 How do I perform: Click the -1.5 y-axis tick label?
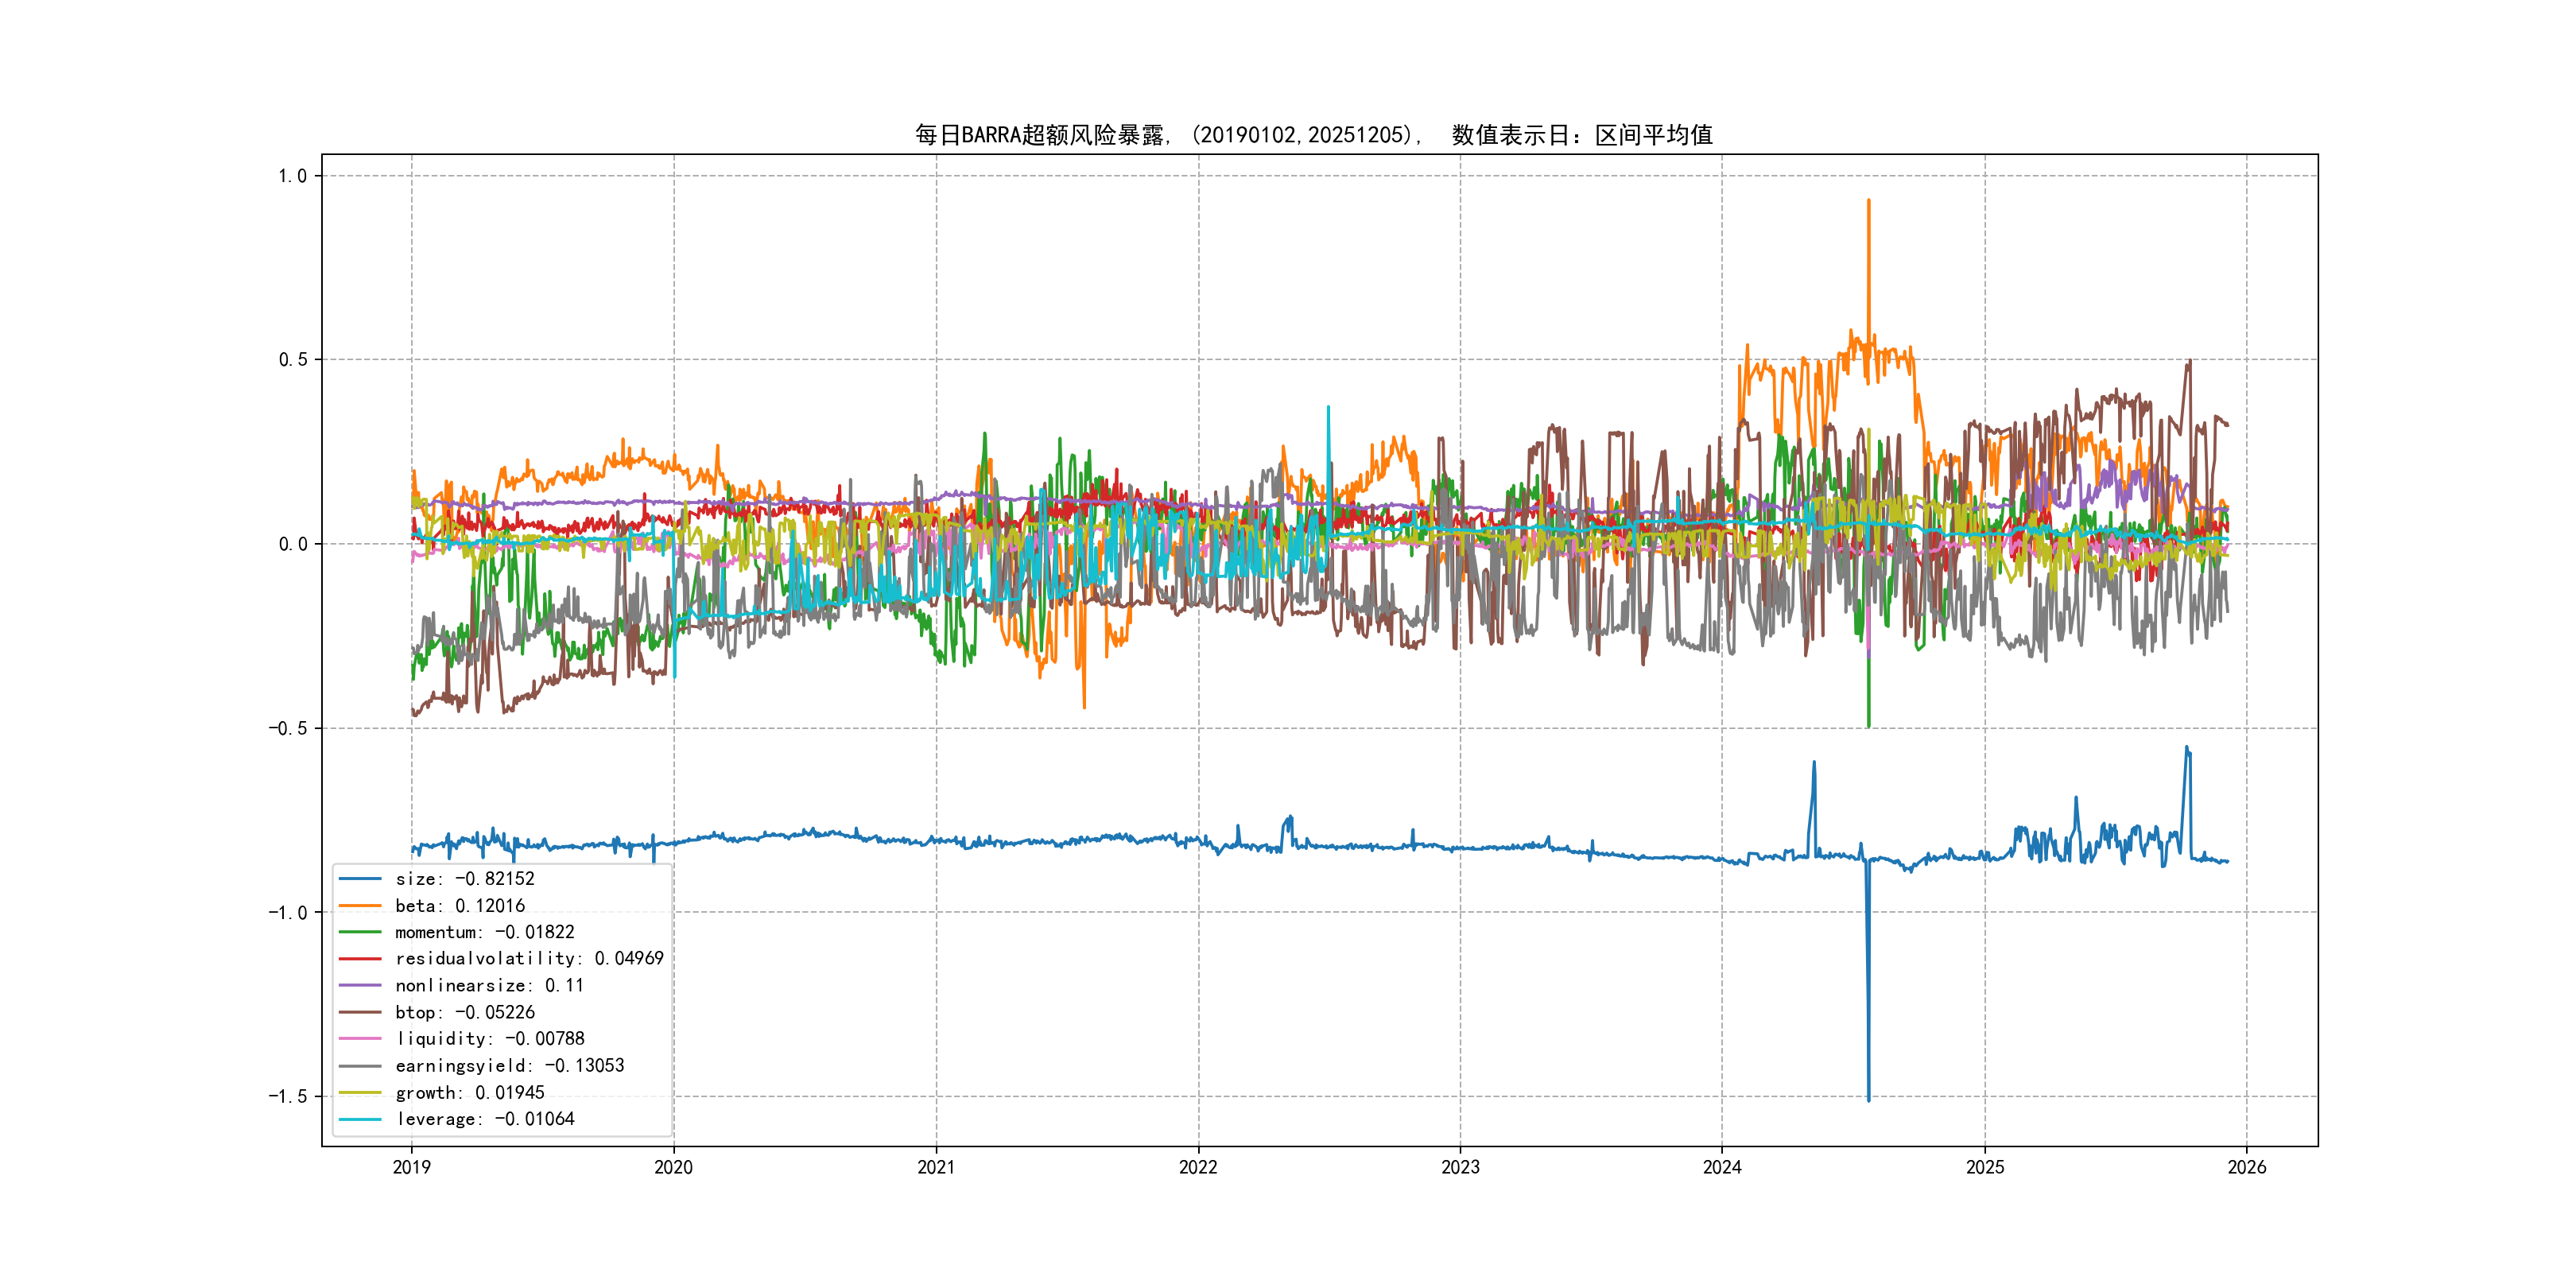coord(287,1096)
